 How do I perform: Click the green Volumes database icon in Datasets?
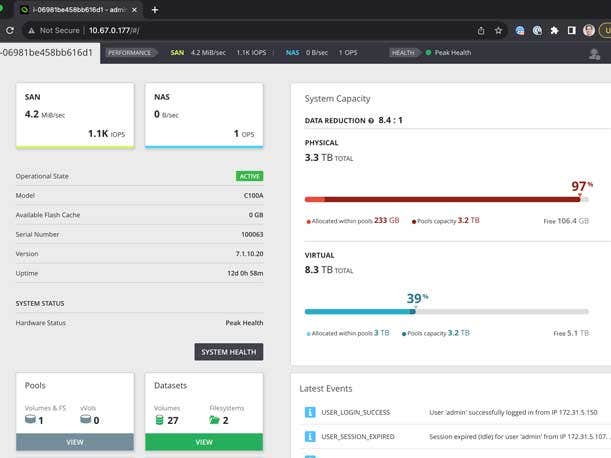pyautogui.click(x=160, y=419)
